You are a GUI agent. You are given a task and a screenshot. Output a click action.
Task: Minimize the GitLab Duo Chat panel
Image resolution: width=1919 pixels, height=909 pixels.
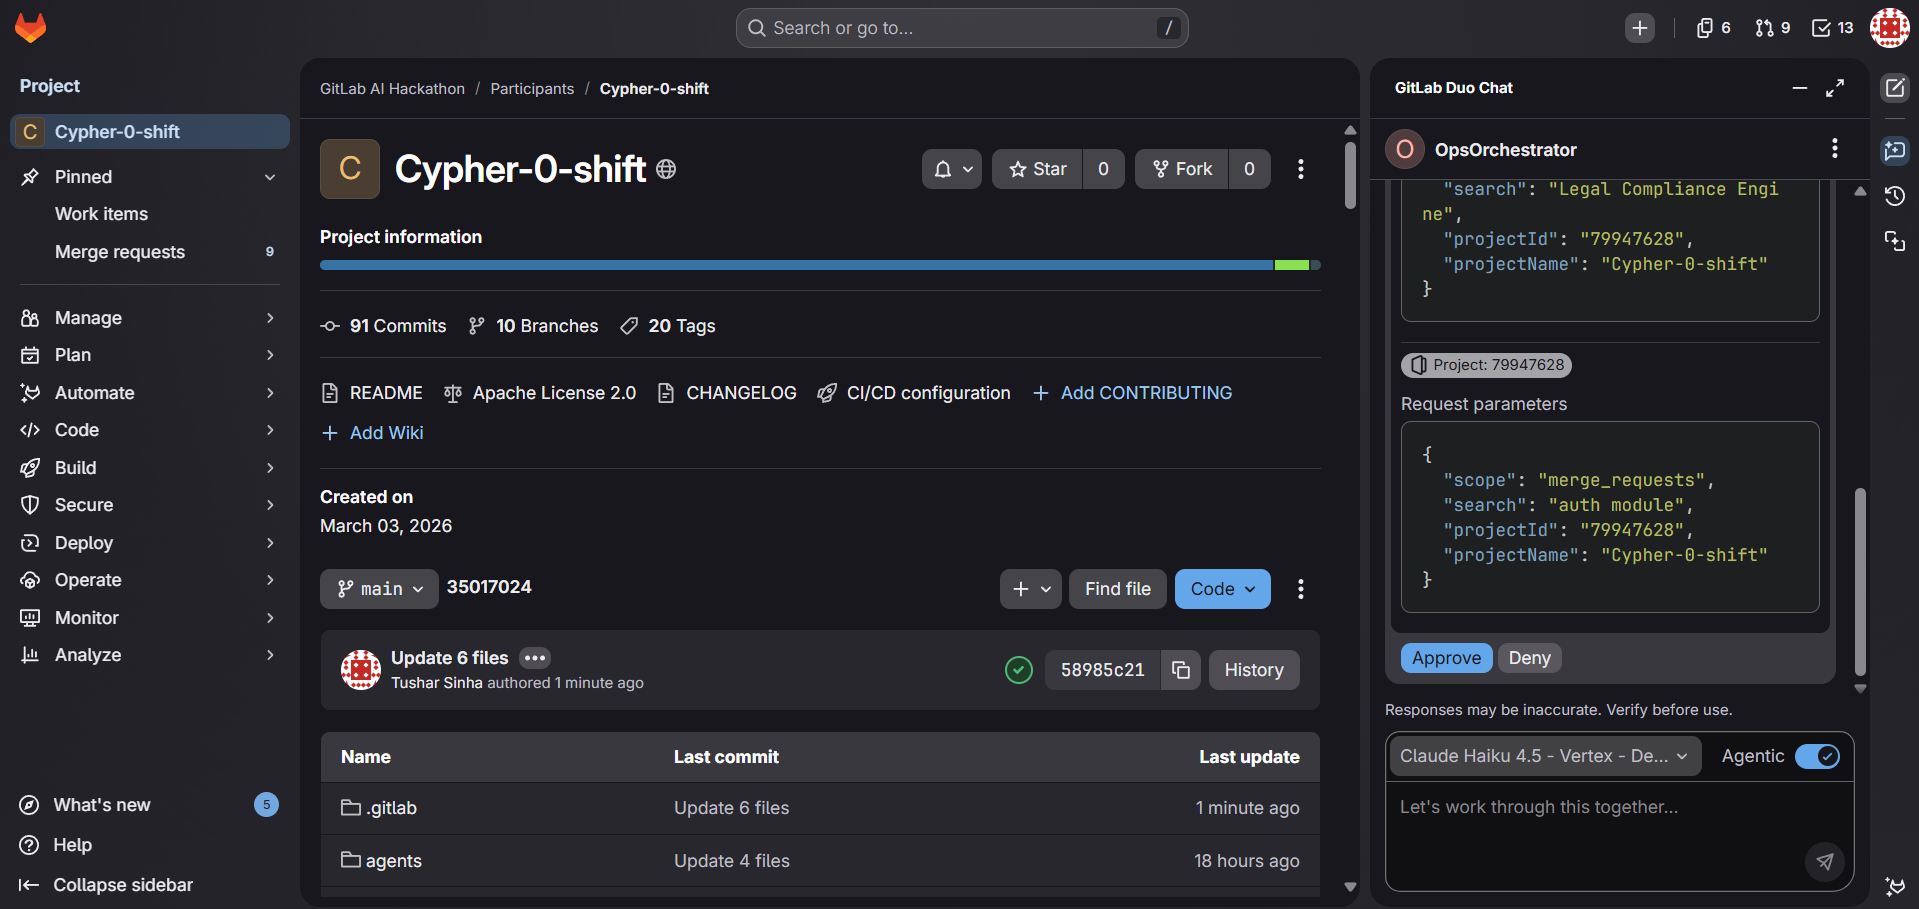click(1800, 88)
